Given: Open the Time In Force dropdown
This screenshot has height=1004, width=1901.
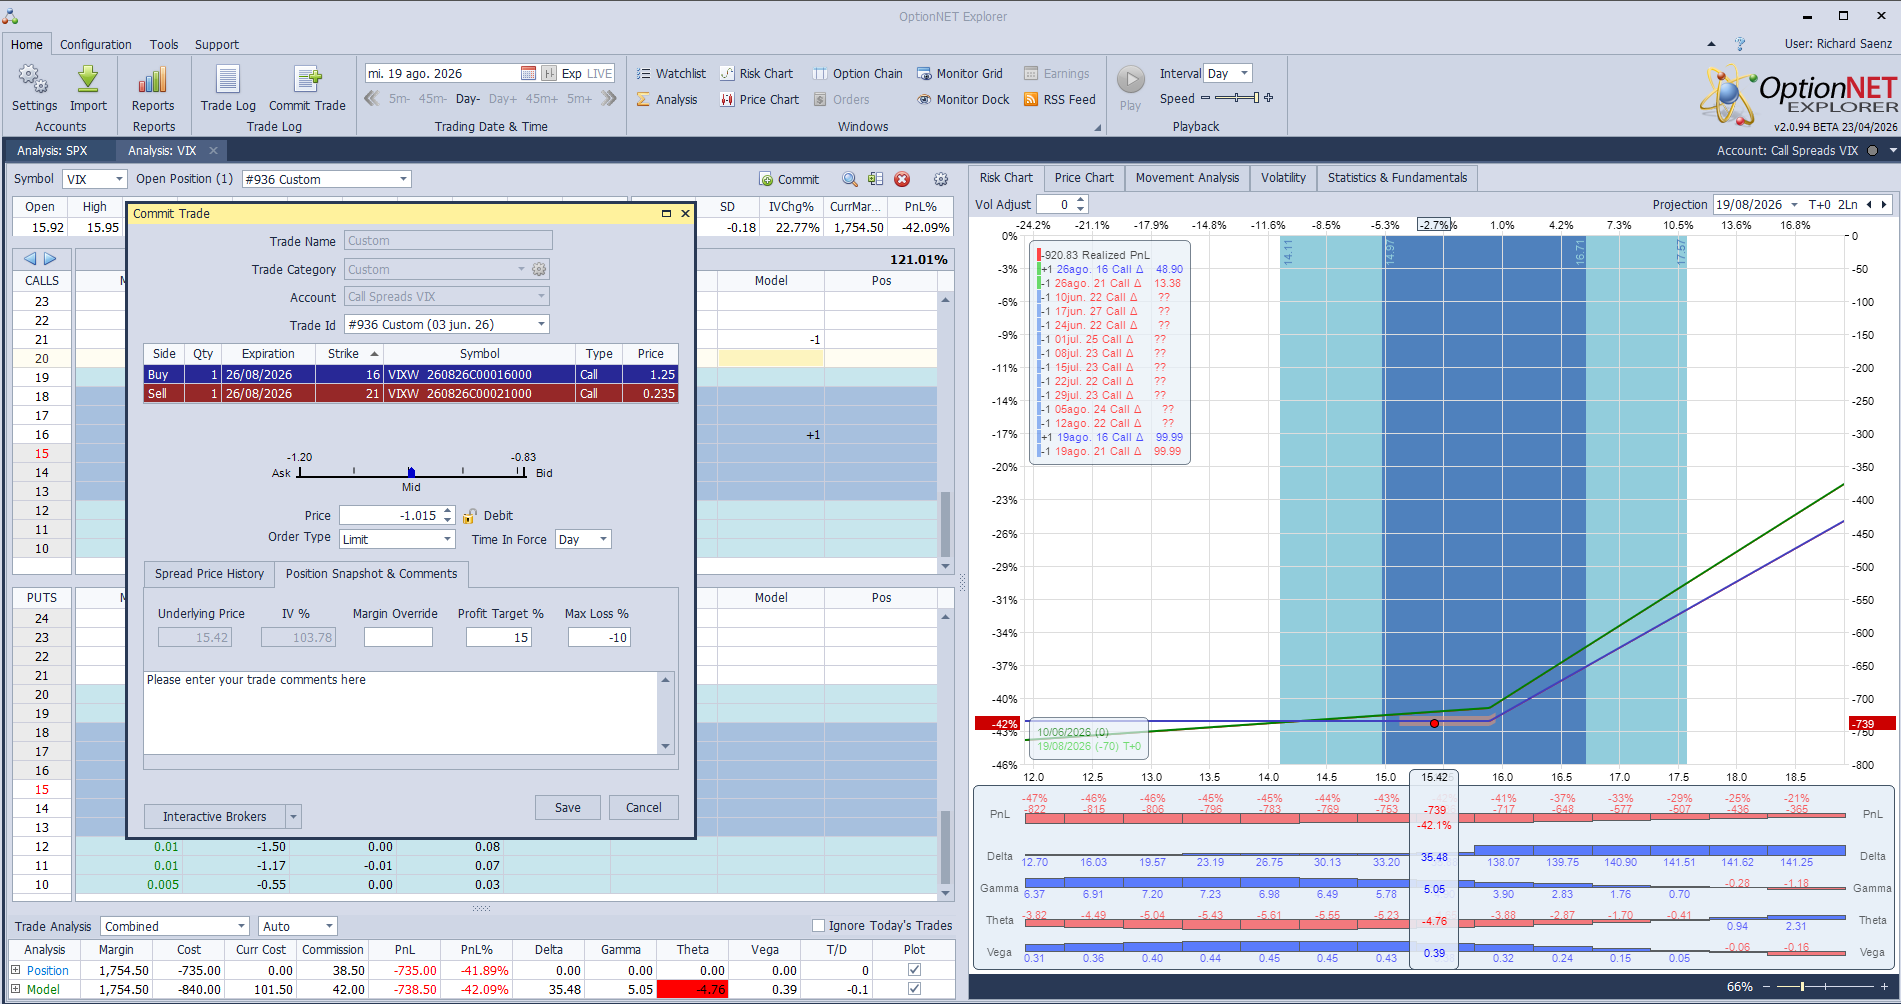Looking at the screenshot, I should [603, 539].
